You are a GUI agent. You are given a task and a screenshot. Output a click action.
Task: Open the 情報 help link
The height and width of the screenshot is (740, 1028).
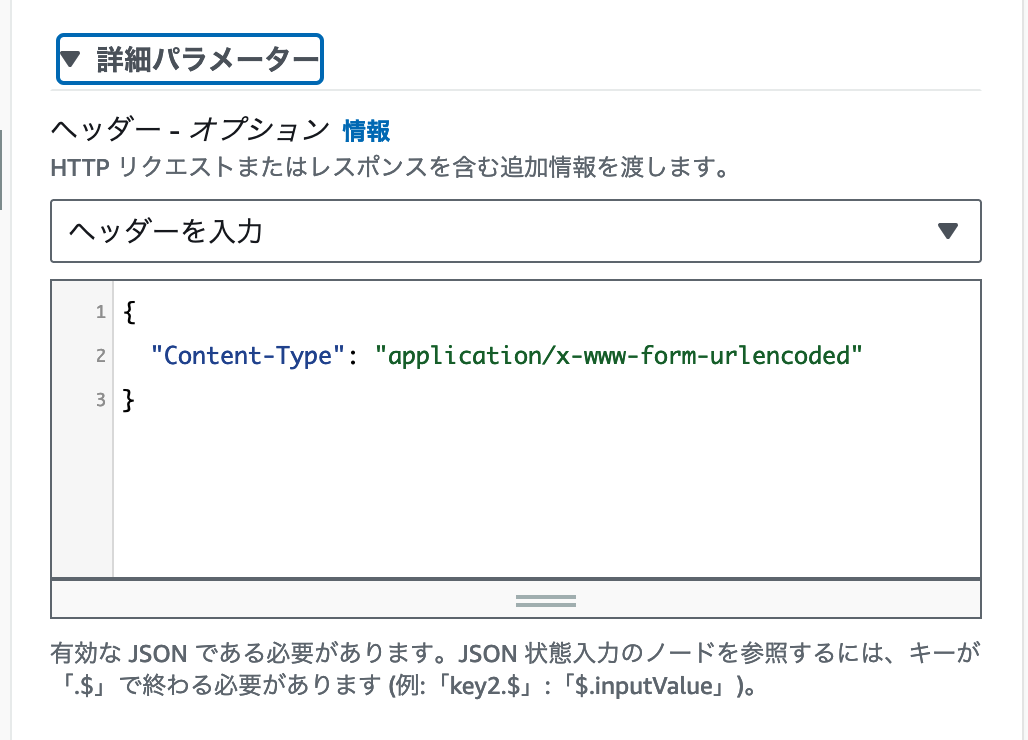(x=366, y=130)
